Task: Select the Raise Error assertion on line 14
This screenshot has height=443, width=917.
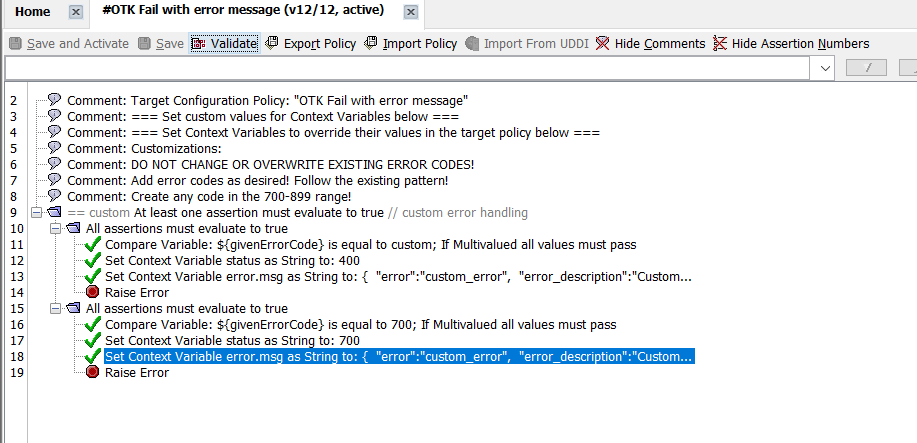Action: point(137,292)
